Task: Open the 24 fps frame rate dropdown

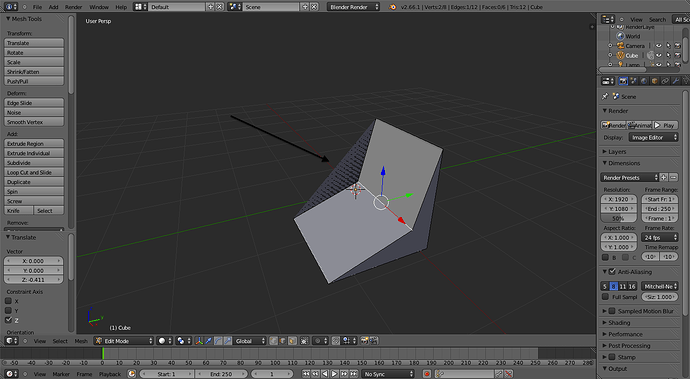Action: 660,238
